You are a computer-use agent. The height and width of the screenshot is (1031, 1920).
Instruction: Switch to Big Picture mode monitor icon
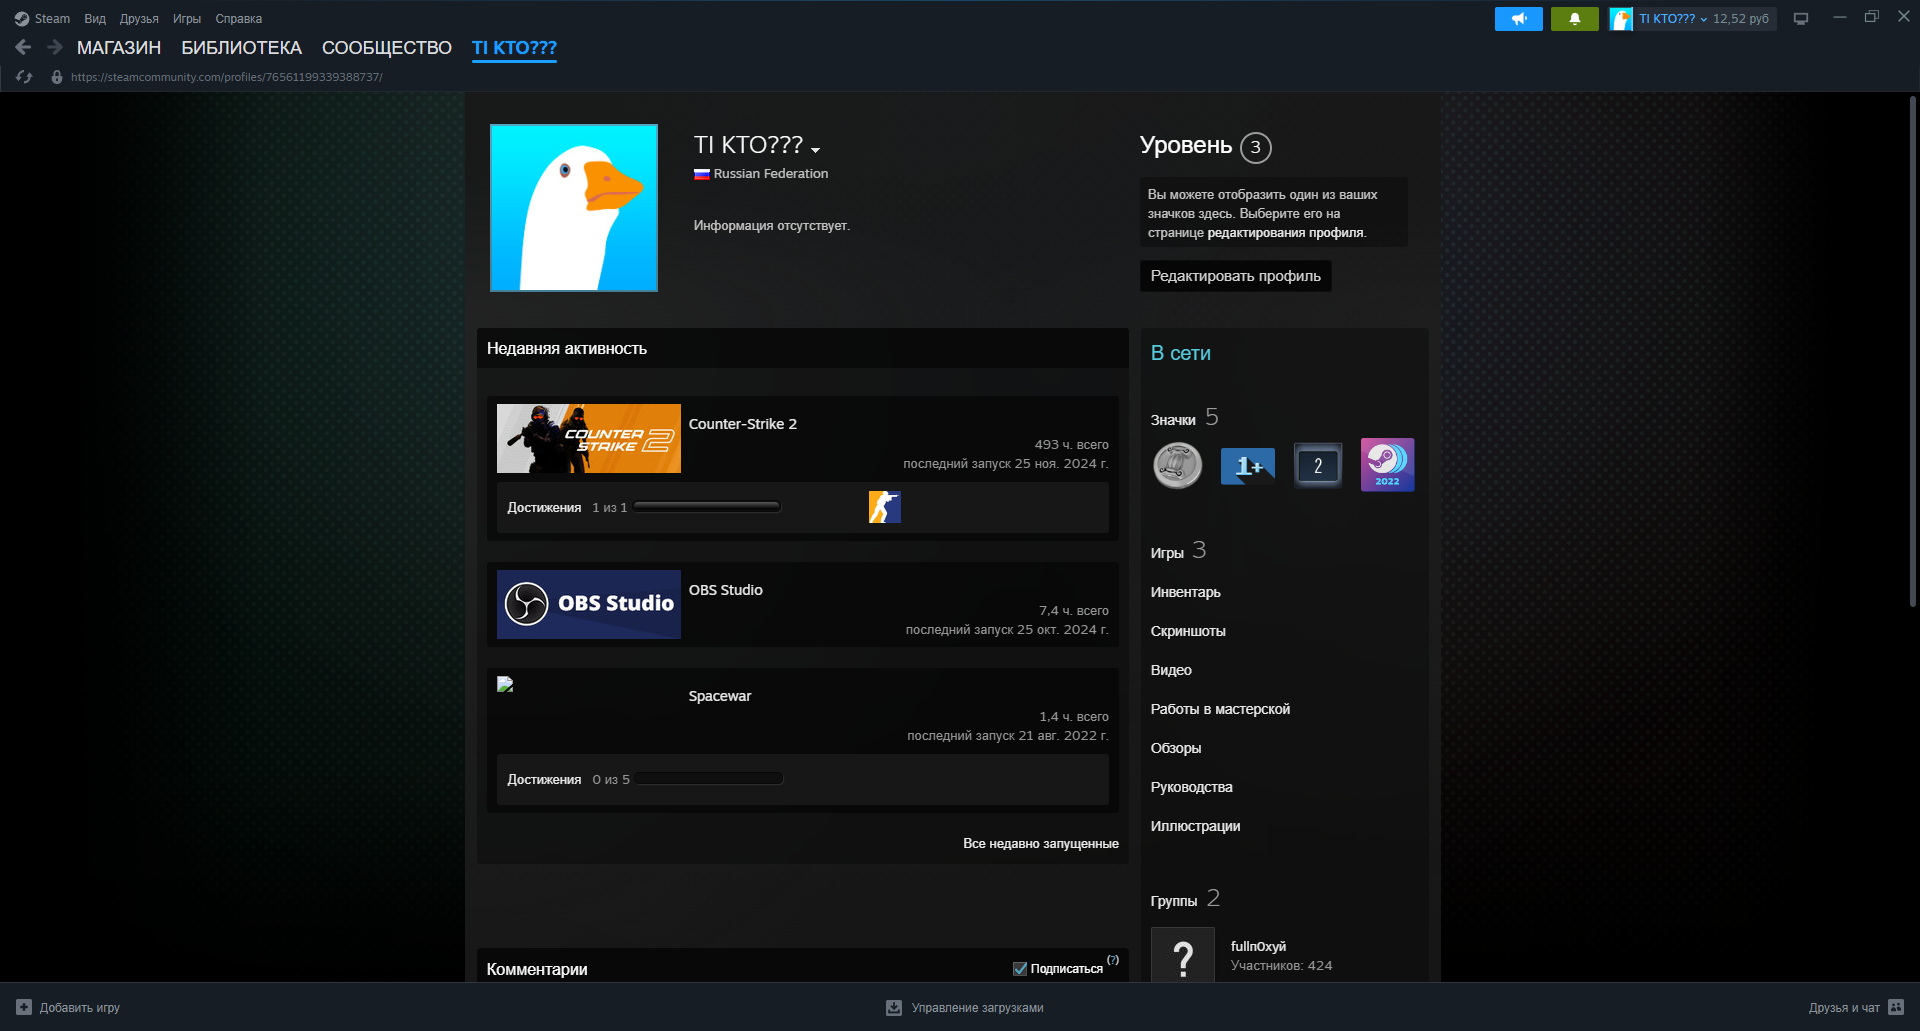1801,19
